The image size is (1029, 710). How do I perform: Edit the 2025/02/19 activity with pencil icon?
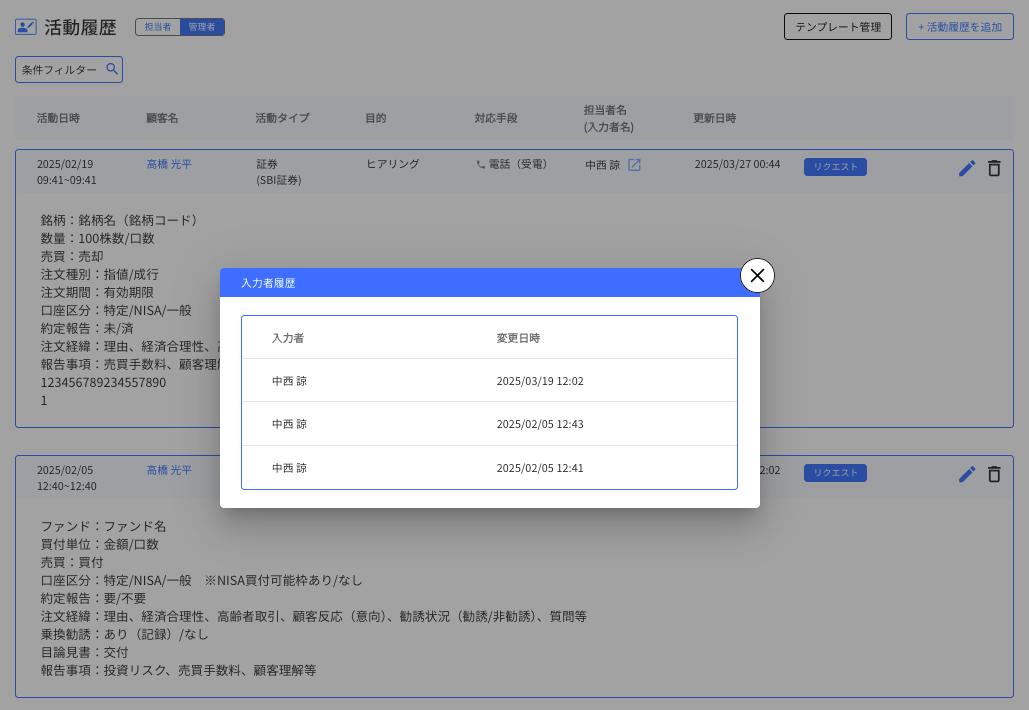pyautogui.click(x=967, y=169)
